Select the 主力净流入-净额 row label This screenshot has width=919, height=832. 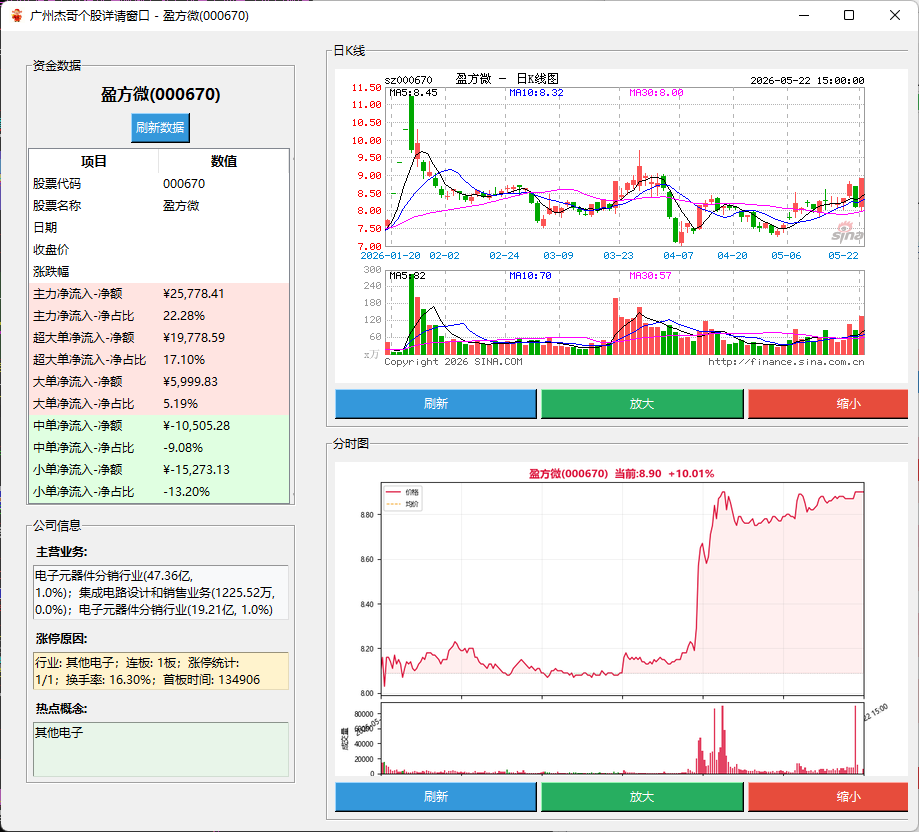click(77, 294)
